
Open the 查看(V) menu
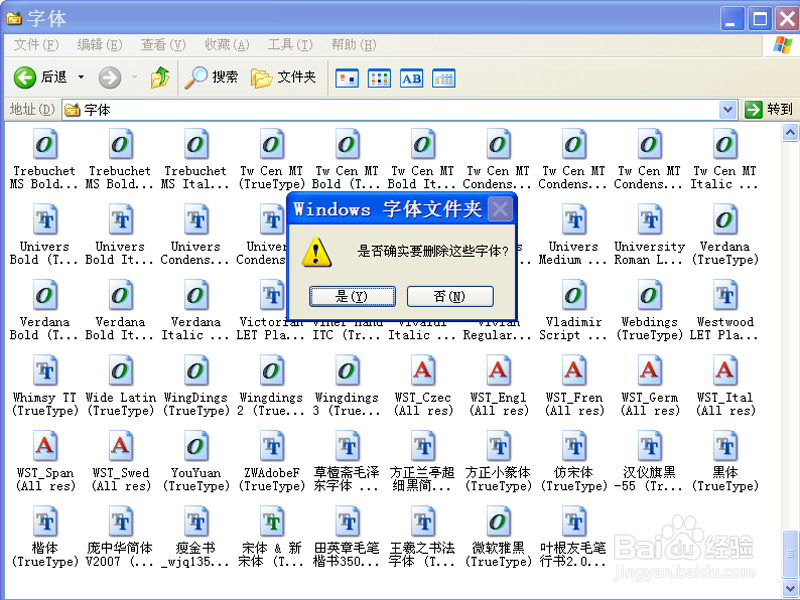(163, 45)
